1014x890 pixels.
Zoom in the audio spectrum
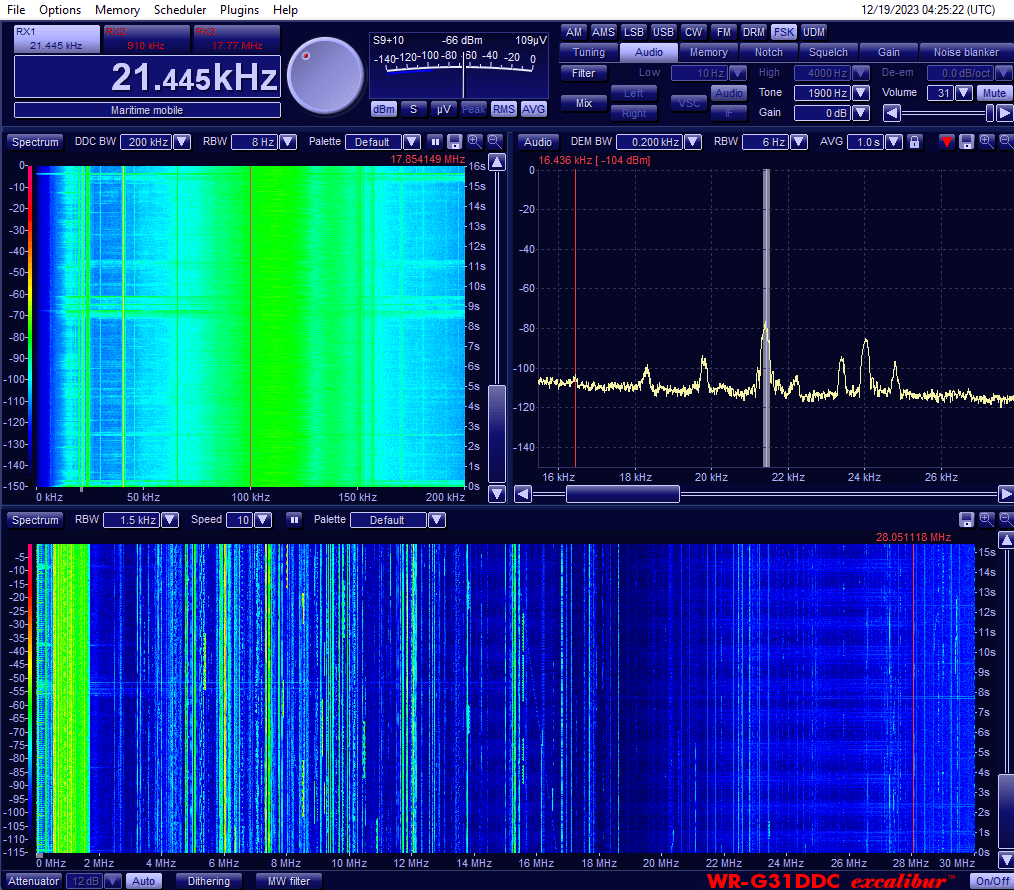coord(986,141)
